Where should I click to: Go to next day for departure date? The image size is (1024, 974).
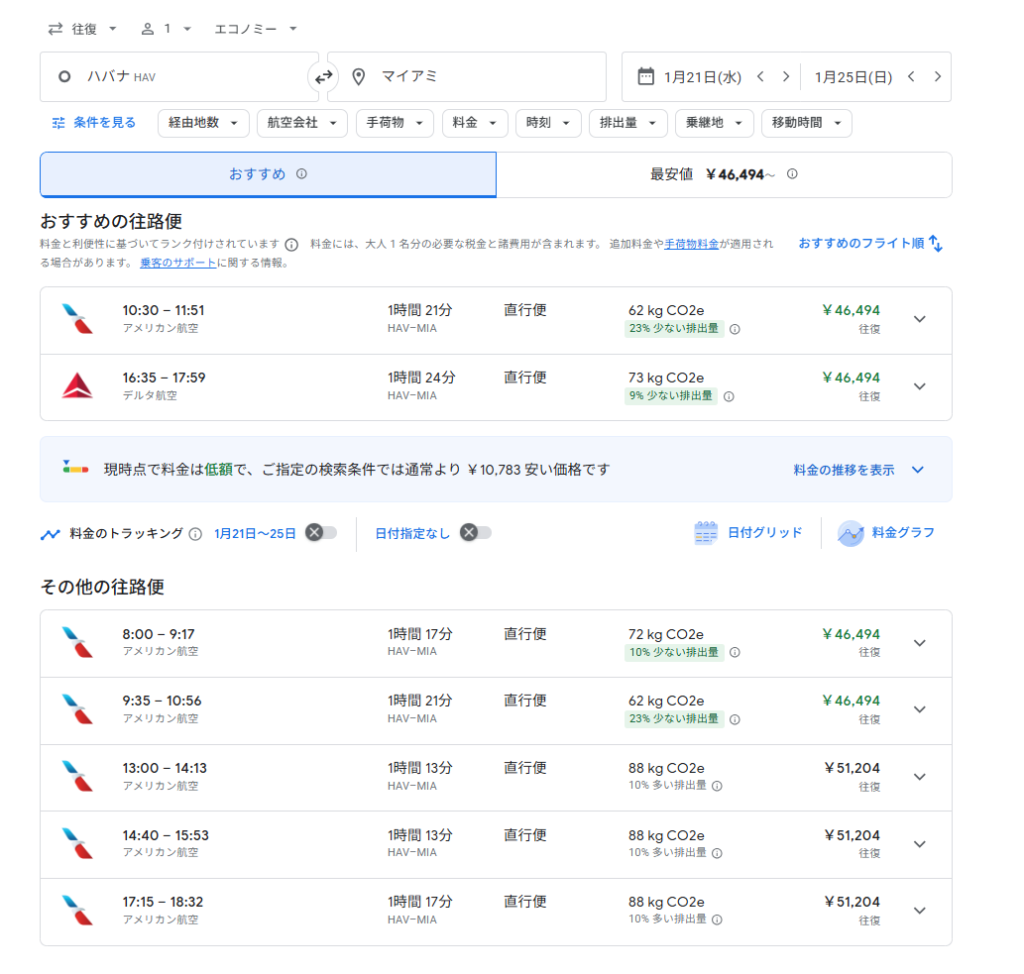point(786,77)
